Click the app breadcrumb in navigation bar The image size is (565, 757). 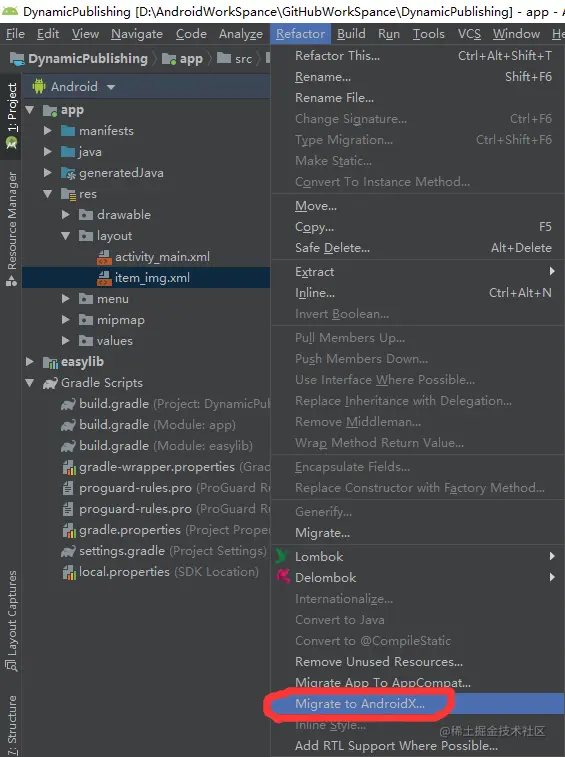(x=183, y=59)
